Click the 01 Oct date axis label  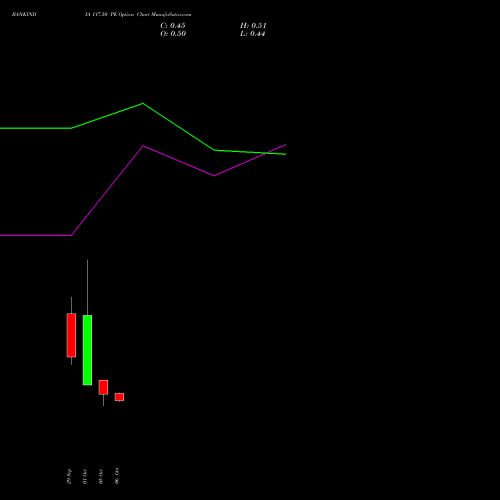click(85, 476)
